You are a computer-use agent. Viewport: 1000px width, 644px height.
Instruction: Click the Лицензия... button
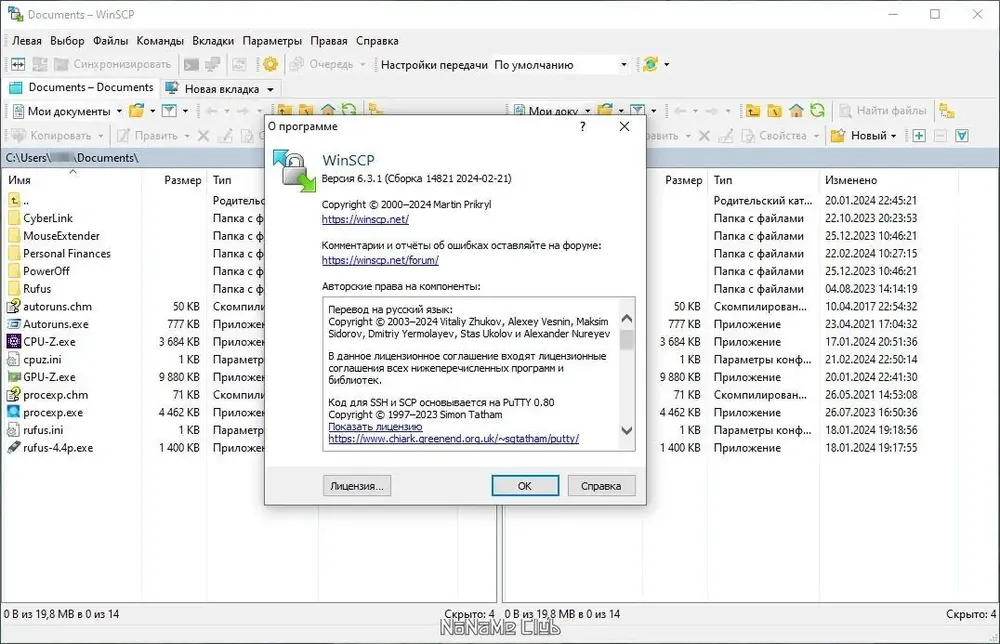[x=357, y=486]
